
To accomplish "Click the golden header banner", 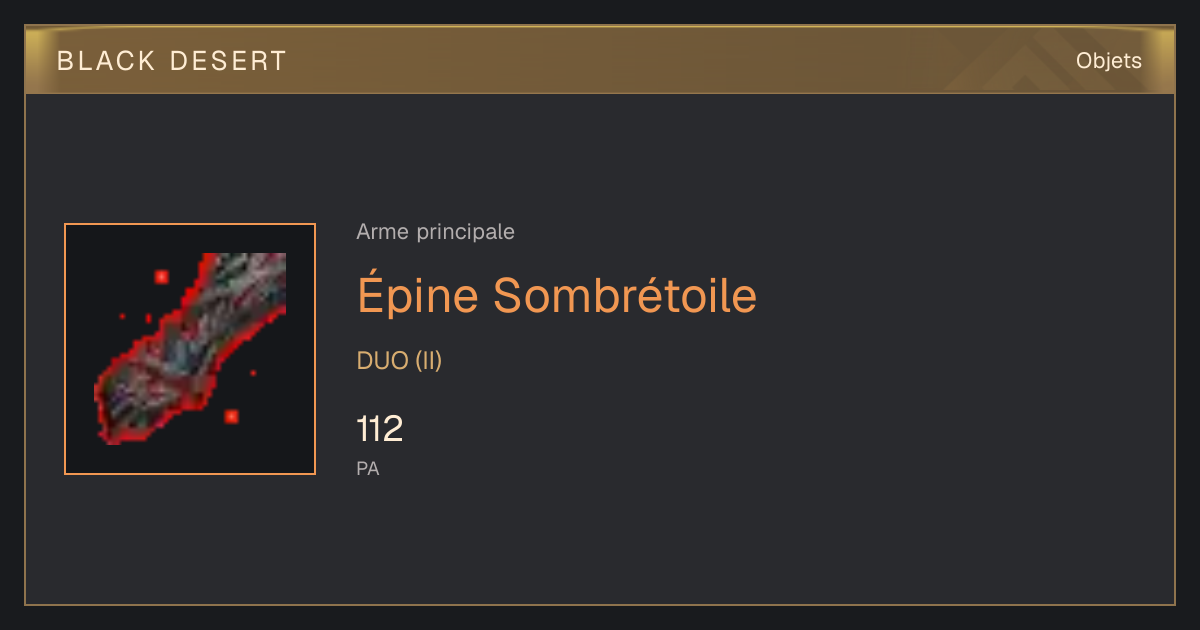I will (x=600, y=60).
